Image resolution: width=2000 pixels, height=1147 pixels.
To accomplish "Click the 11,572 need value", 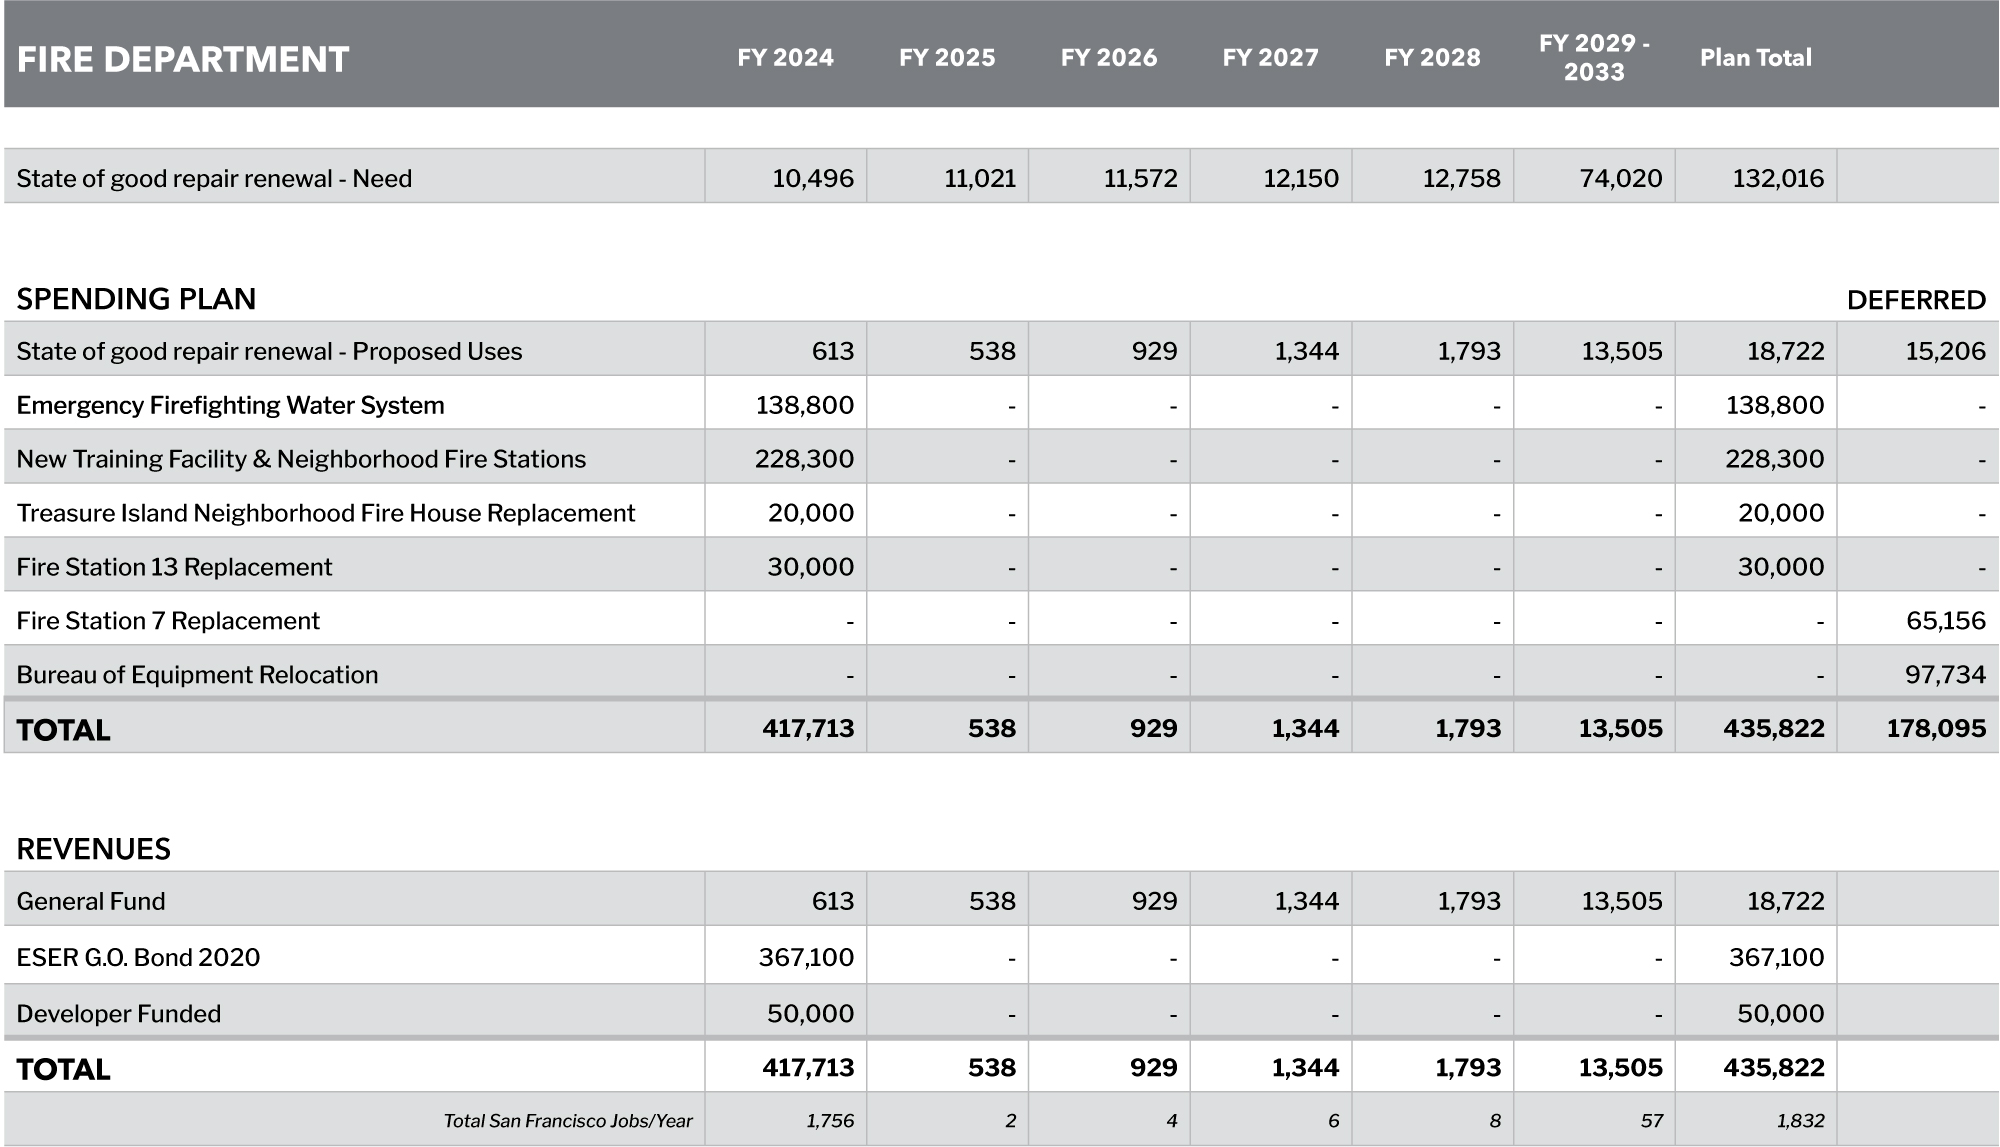I will click(x=1140, y=178).
